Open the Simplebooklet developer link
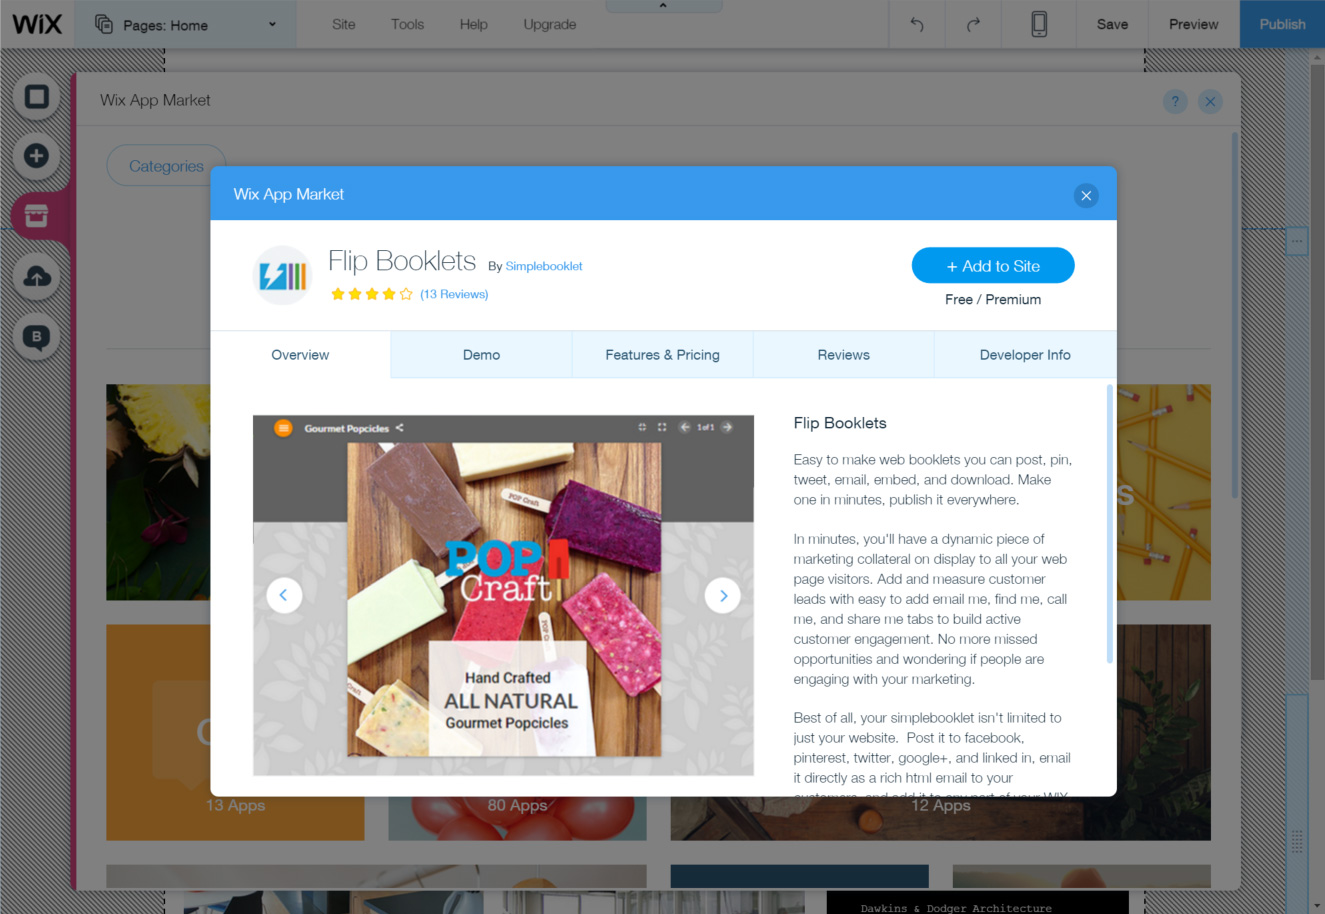Viewport: 1325px width, 914px height. tap(544, 266)
